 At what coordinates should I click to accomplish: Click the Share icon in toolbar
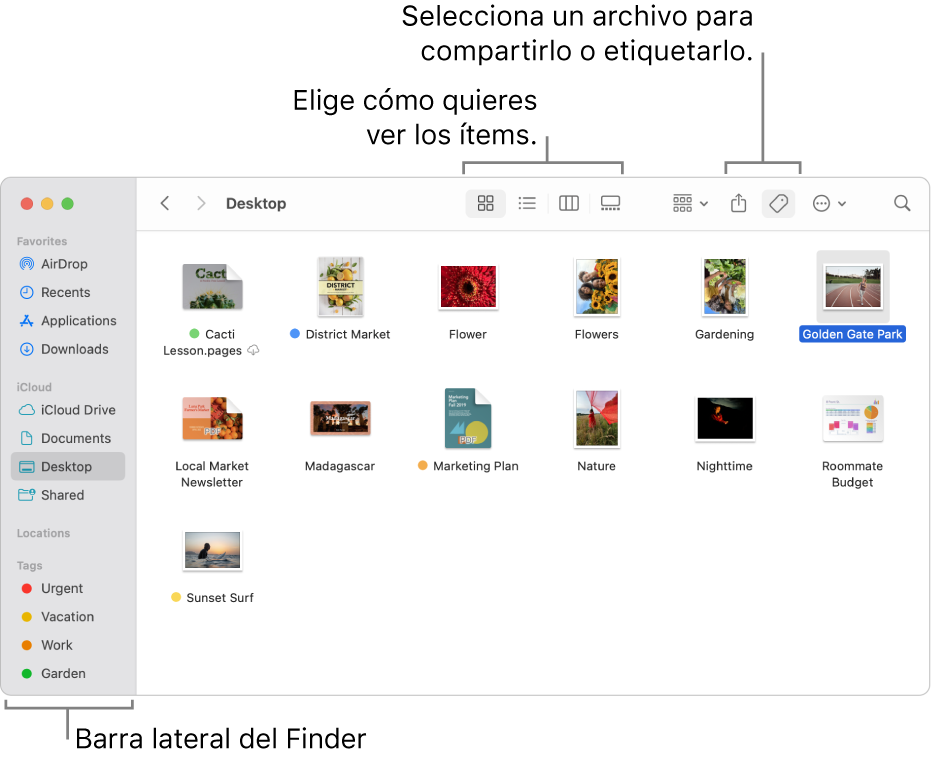tap(738, 204)
